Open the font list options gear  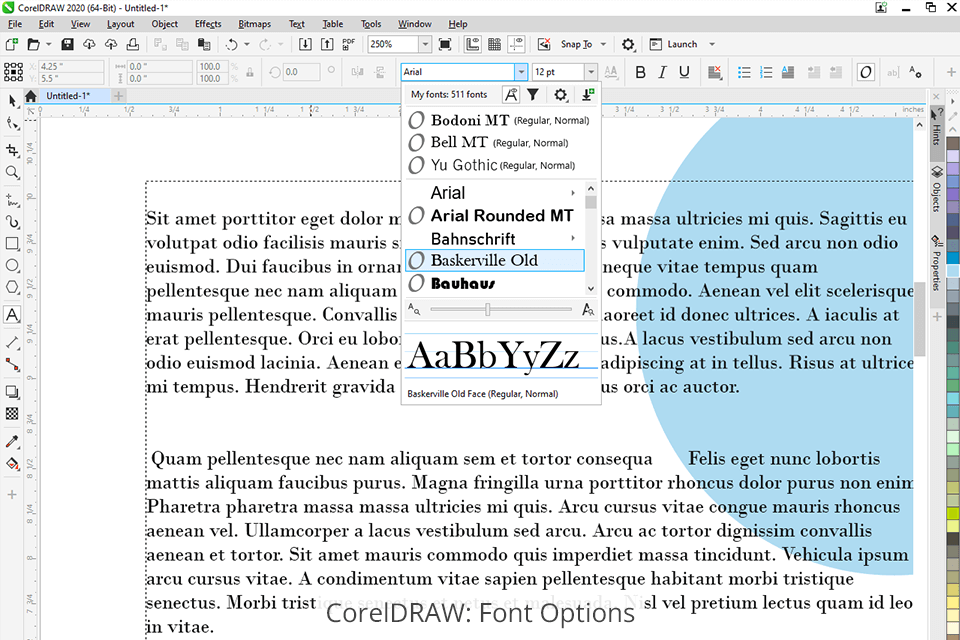[x=560, y=94]
